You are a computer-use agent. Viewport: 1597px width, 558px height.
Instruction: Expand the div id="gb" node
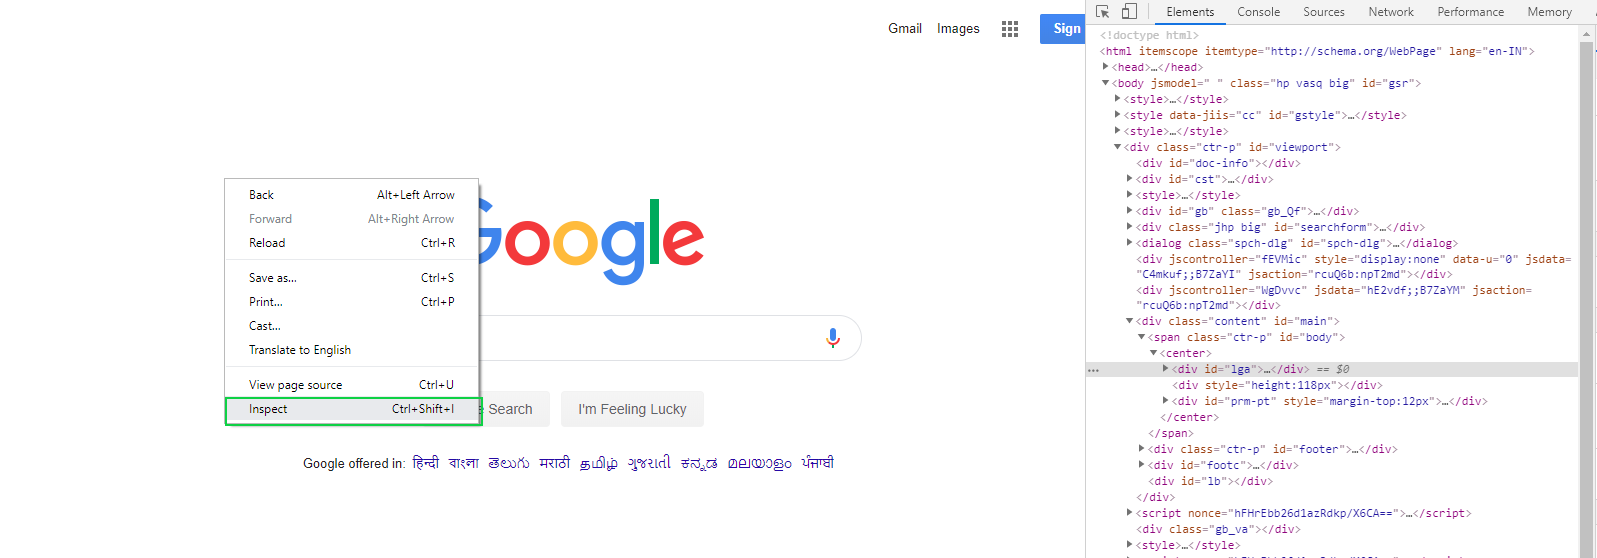pos(1130,211)
